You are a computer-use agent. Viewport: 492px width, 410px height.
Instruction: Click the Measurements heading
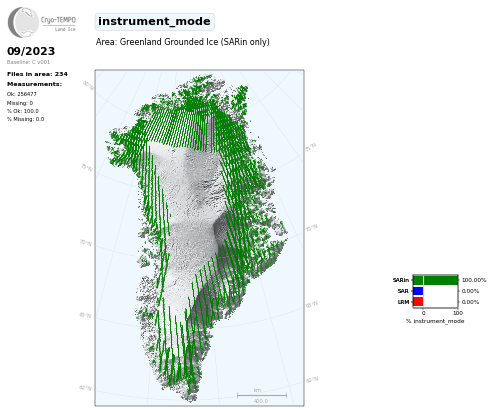coord(34,84)
